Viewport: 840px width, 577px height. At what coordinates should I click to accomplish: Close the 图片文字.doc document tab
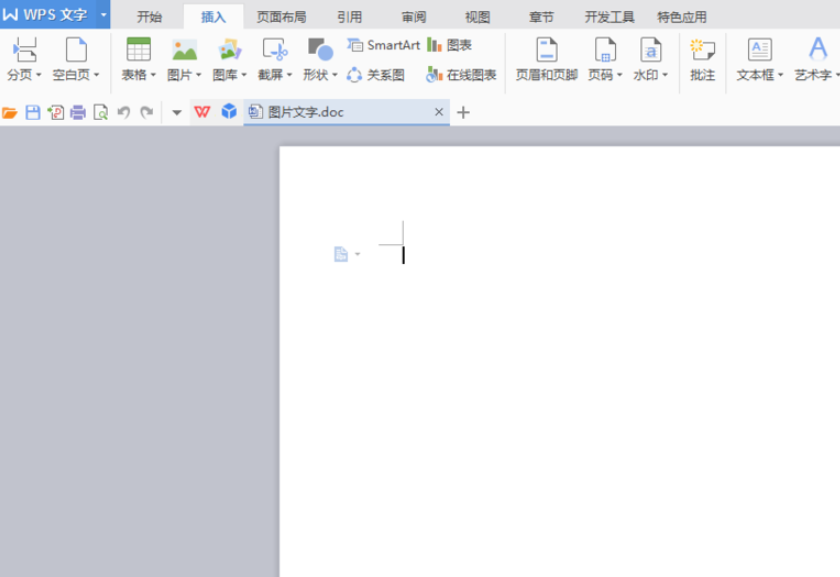[439, 112]
